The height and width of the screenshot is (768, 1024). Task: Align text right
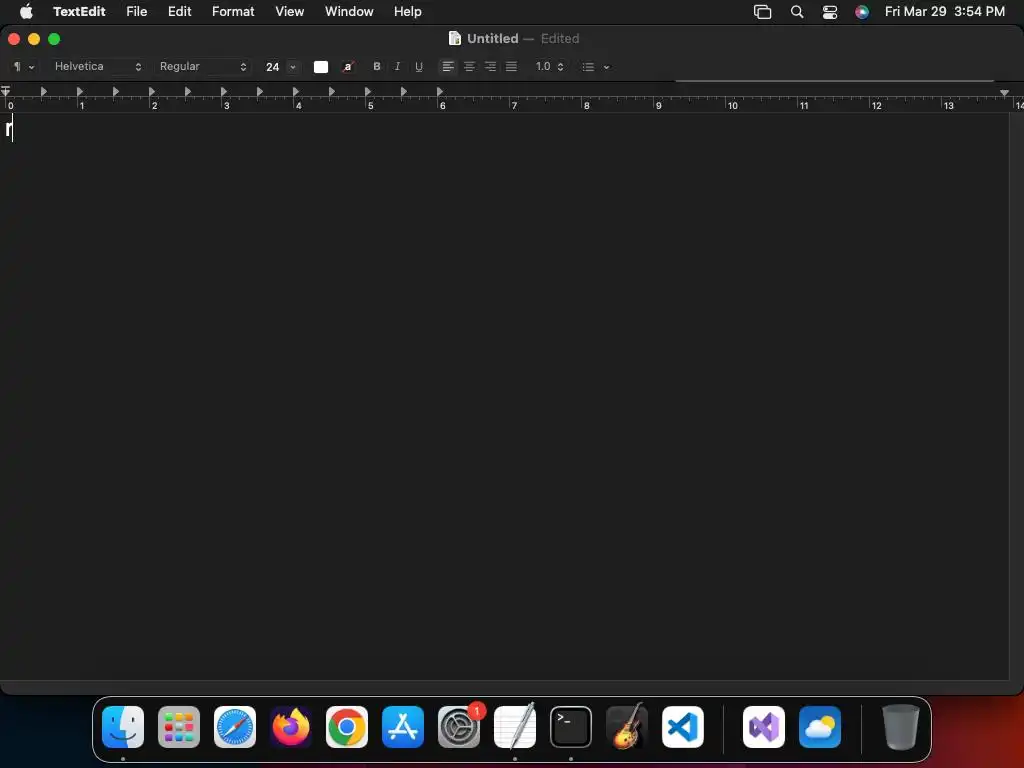coord(490,67)
